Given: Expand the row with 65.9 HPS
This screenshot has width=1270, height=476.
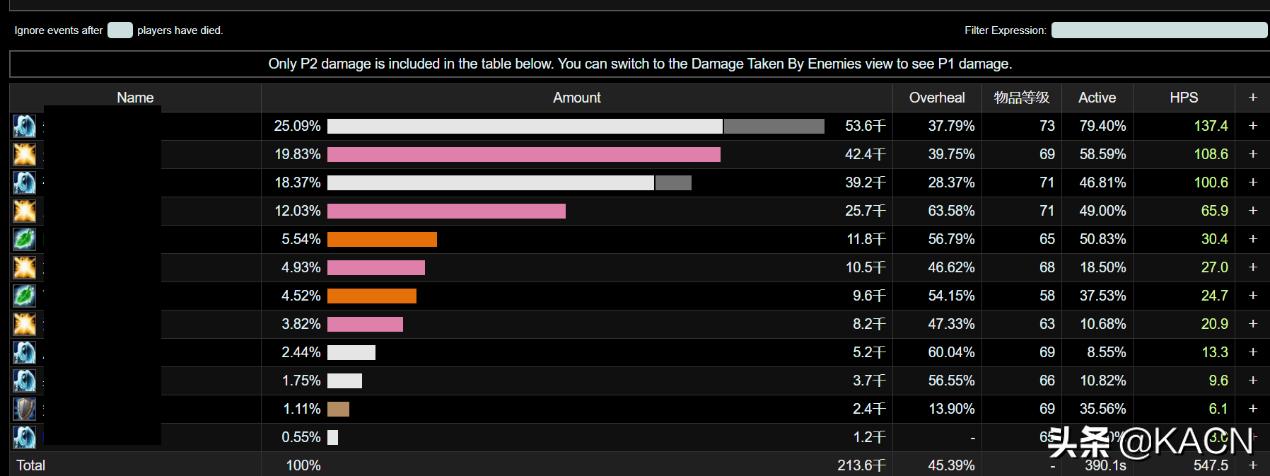Looking at the screenshot, I should click(1252, 211).
